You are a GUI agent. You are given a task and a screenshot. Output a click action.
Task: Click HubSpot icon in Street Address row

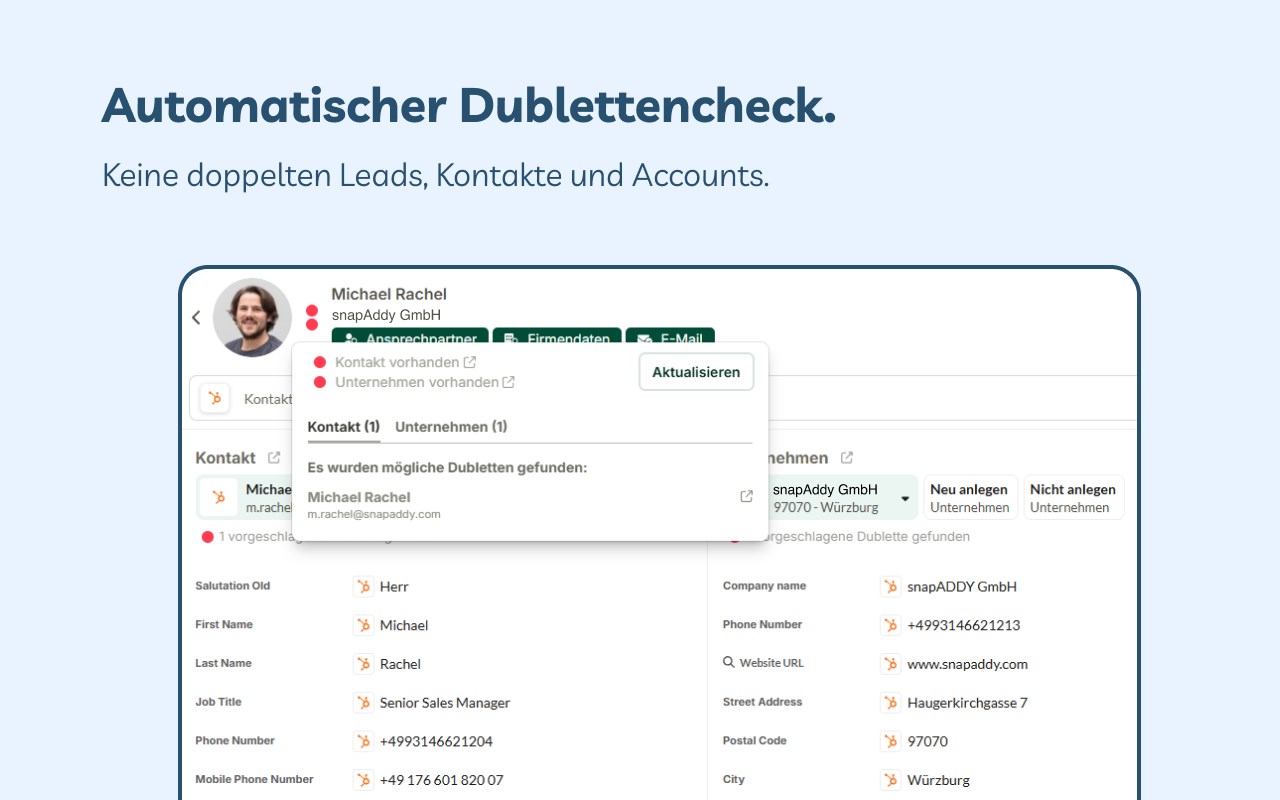(x=890, y=703)
